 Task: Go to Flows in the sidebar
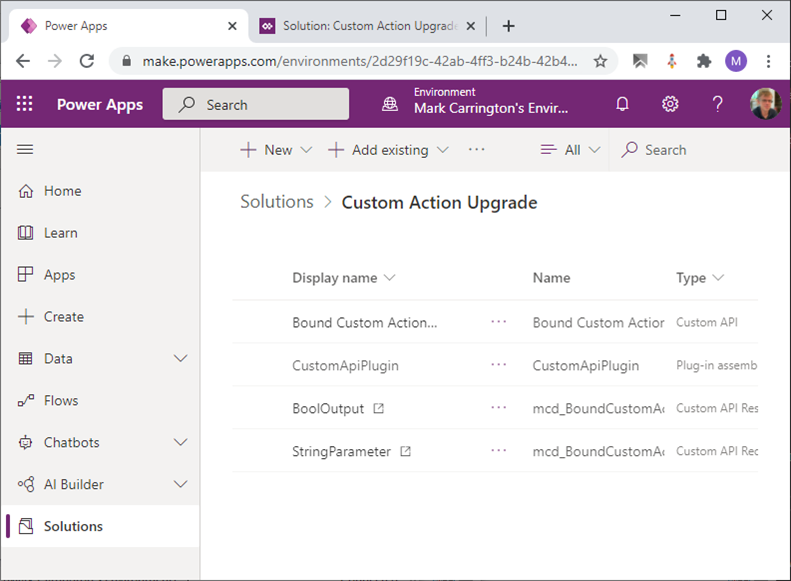click(x=60, y=400)
